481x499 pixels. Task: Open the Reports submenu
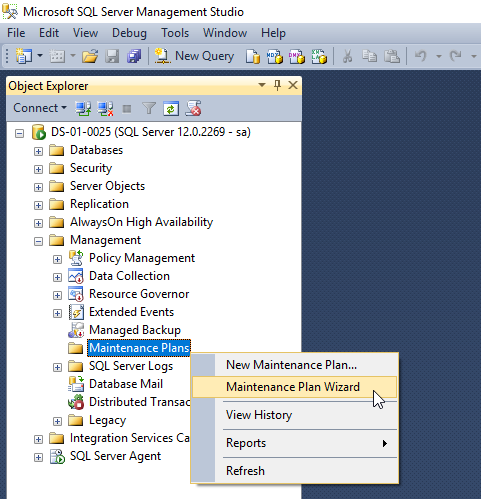[x=294, y=443]
